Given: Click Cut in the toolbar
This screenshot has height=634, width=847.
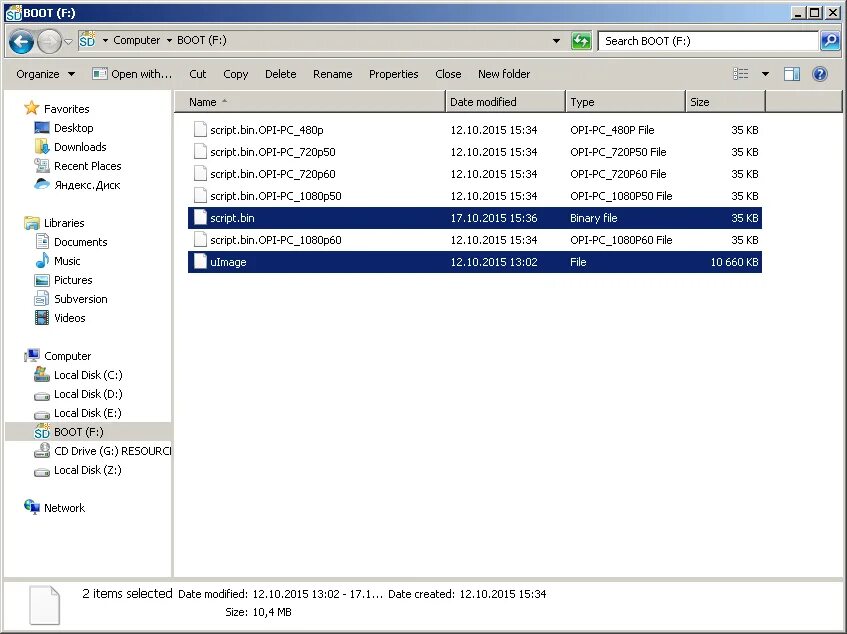Looking at the screenshot, I should pos(198,74).
